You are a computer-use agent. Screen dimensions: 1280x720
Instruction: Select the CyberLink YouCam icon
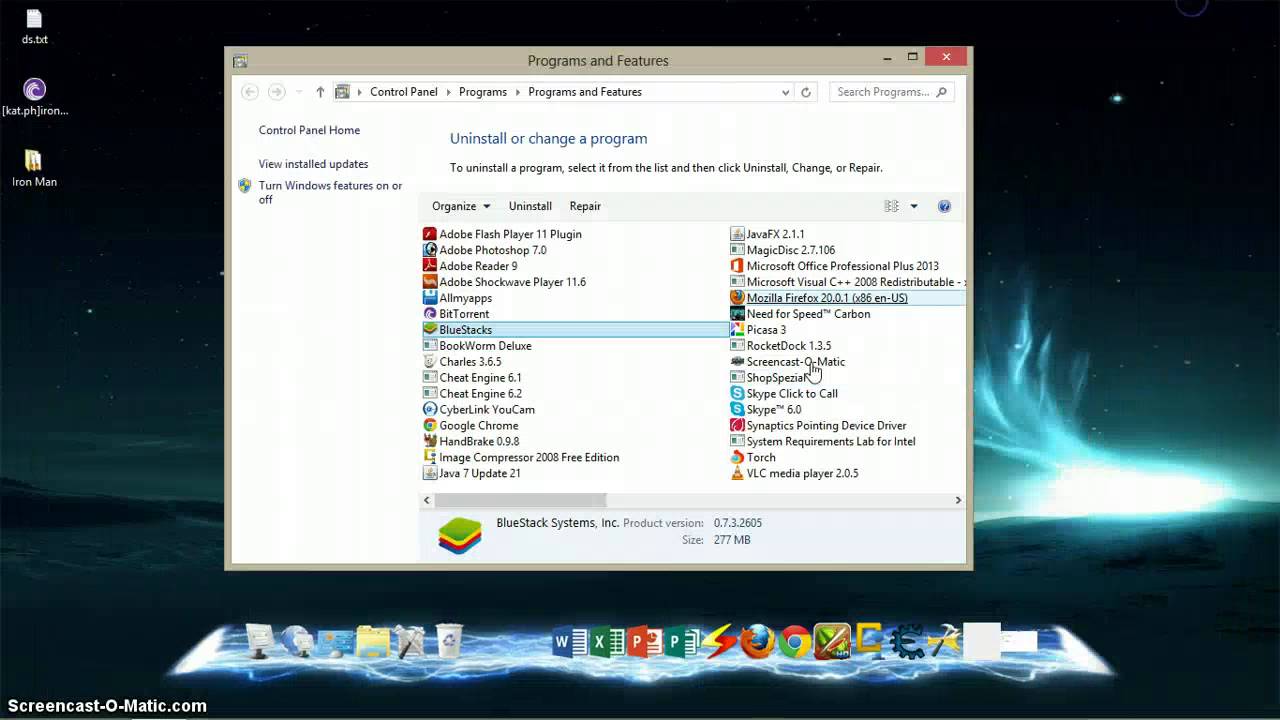coord(430,410)
